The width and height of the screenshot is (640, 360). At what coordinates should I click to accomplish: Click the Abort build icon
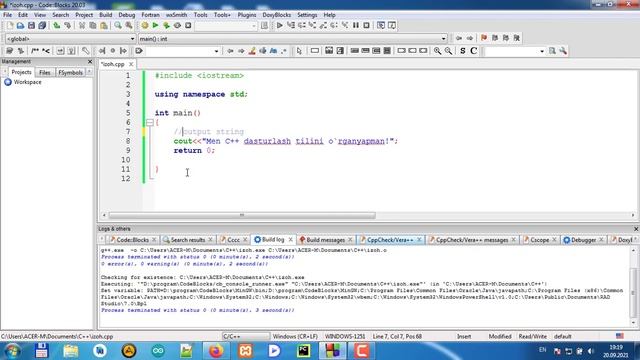188,25
